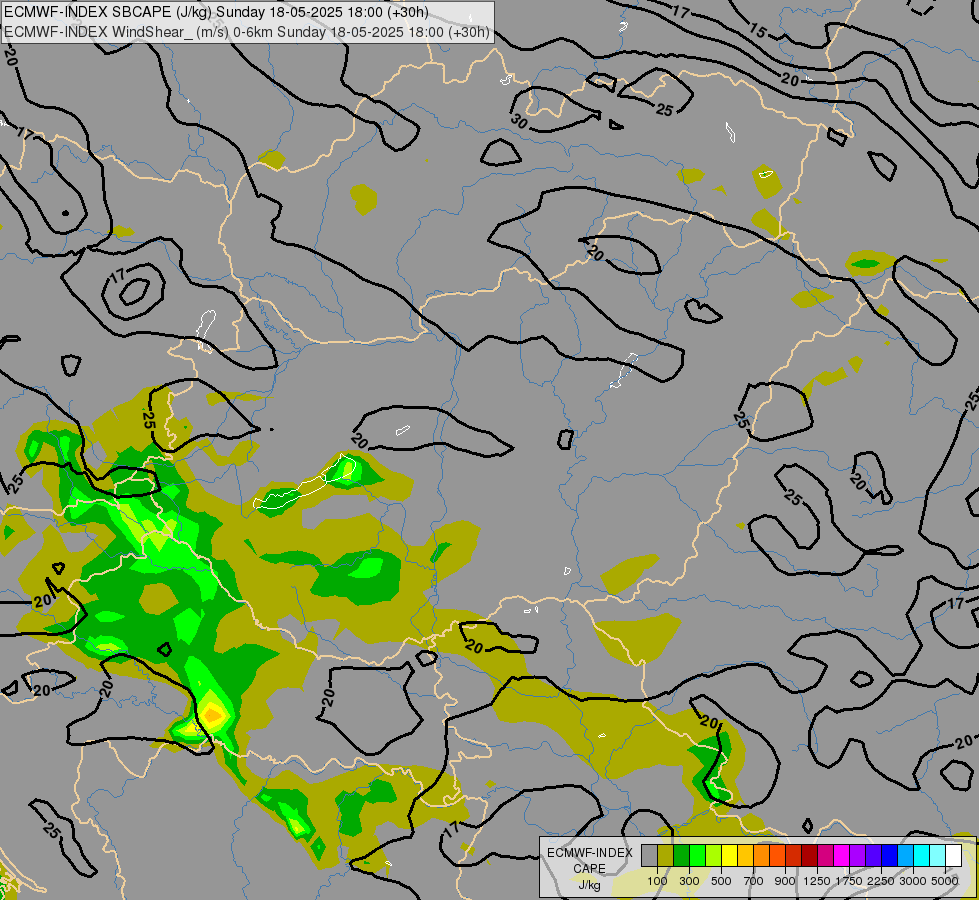Screen dimensions: 979x900
Task: Click the J/kg unit label in legend
Action: (x=589, y=885)
